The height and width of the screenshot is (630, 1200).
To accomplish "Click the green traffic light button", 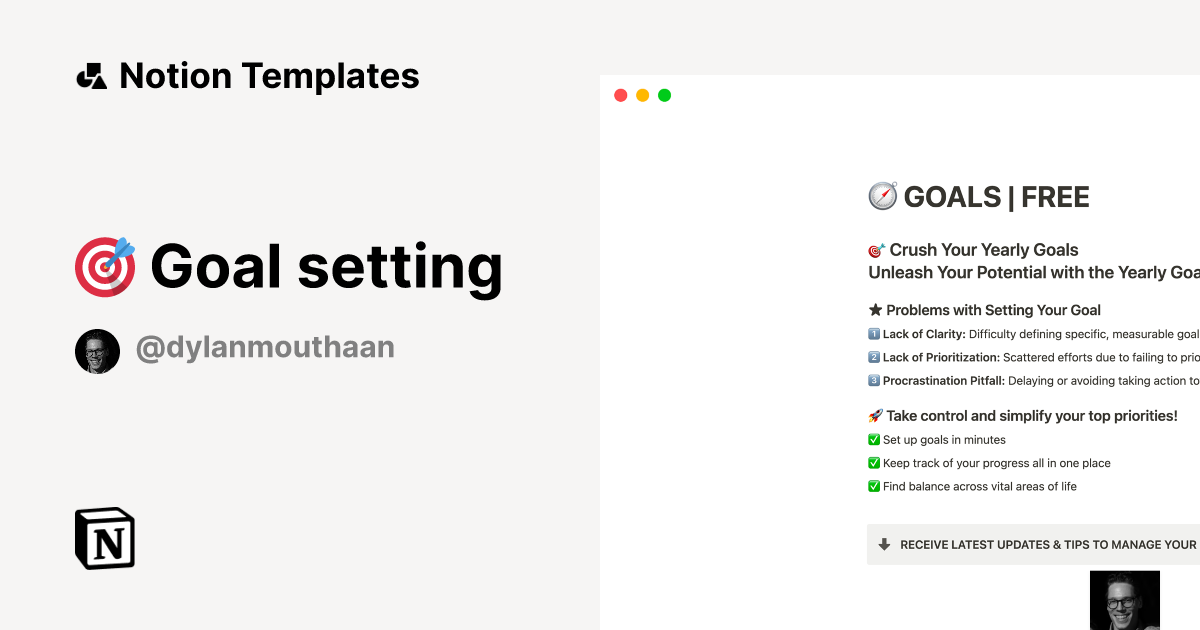I will coord(664,94).
